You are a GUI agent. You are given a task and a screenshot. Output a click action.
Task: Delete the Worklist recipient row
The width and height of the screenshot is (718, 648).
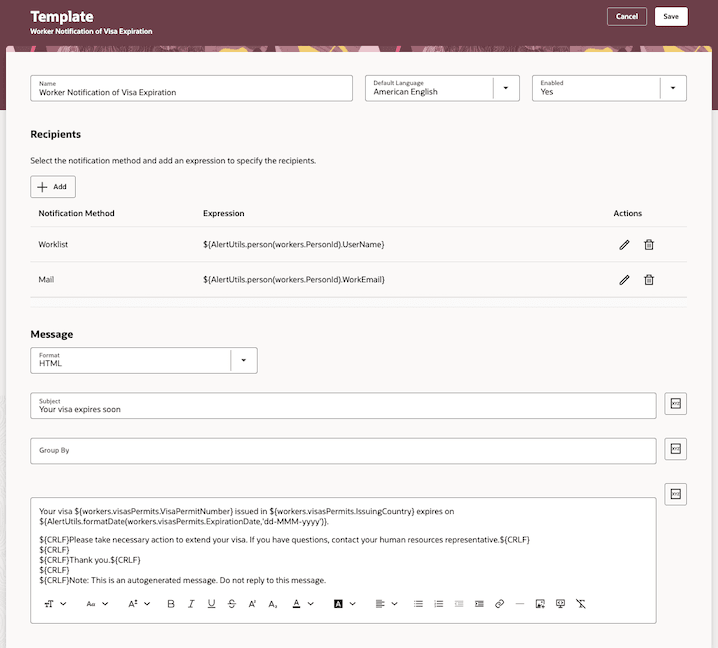tap(649, 245)
